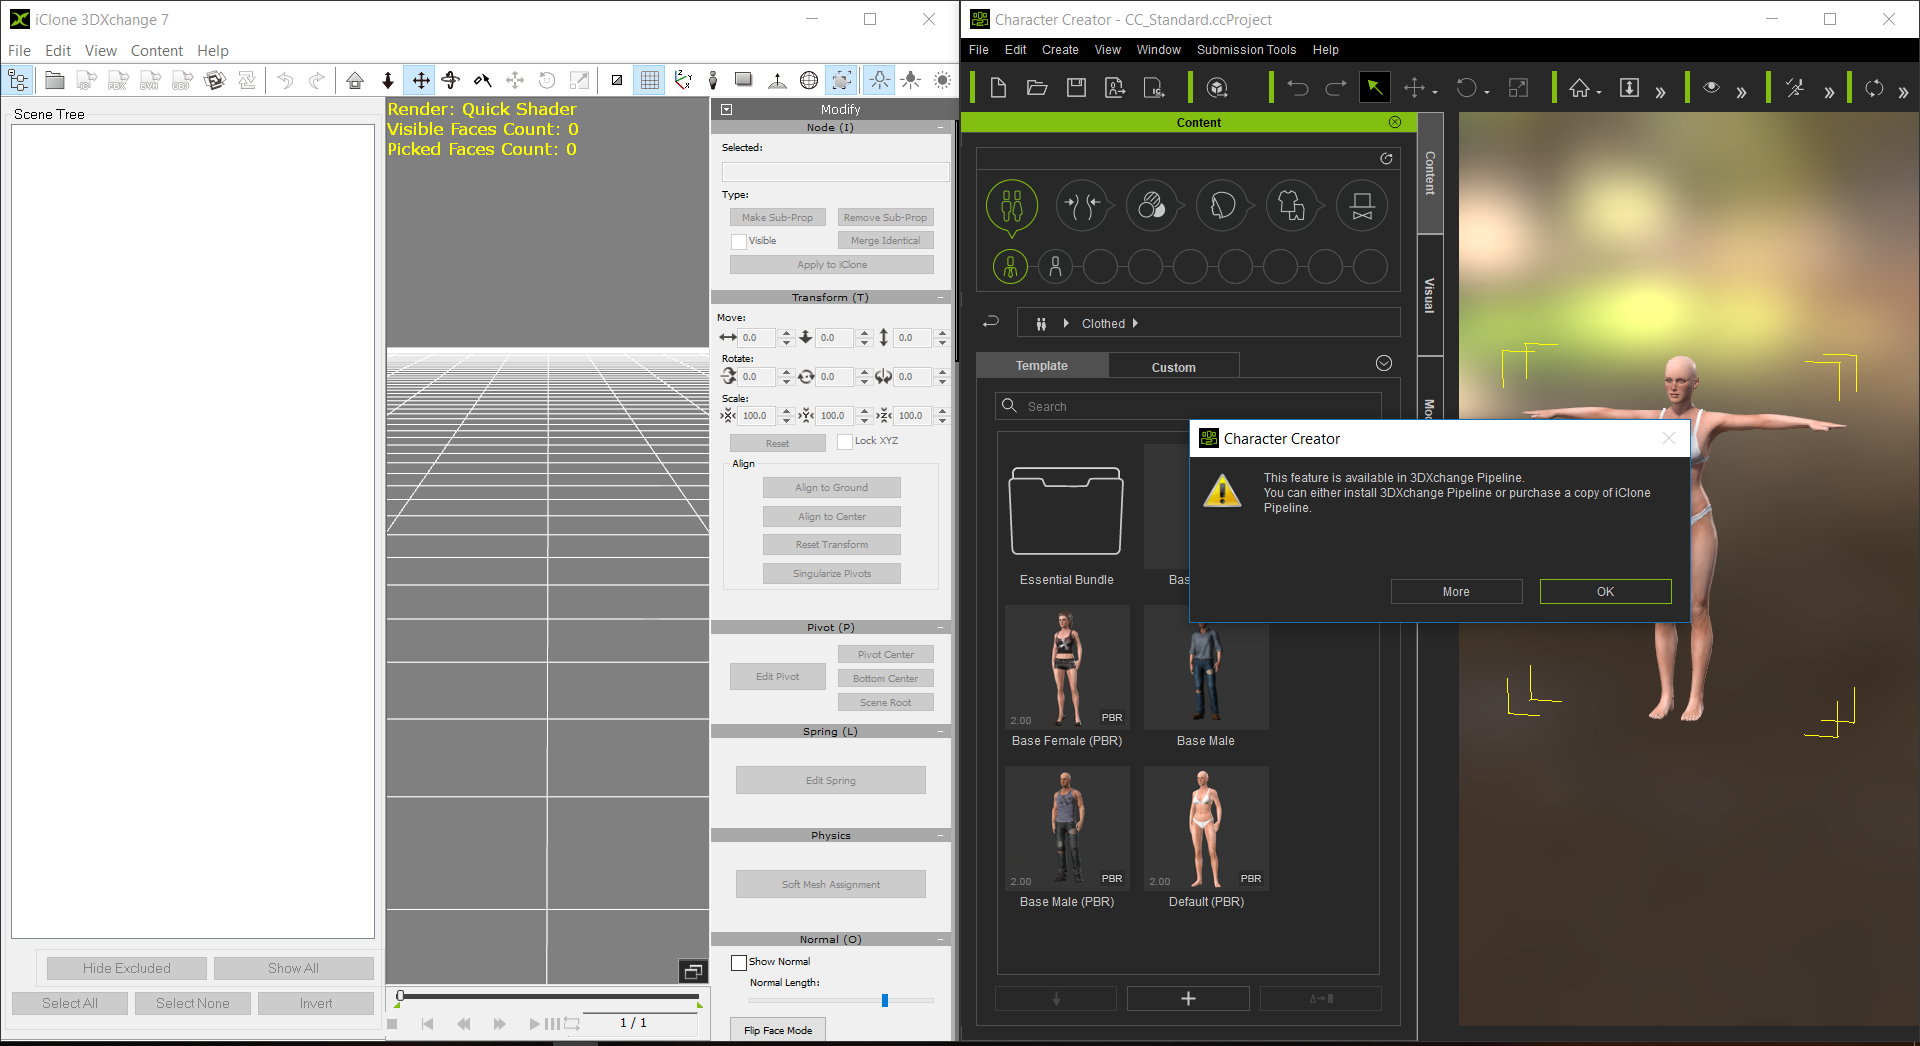
Task: Click the Invert button under Scene Tree
Action: tap(316, 1003)
